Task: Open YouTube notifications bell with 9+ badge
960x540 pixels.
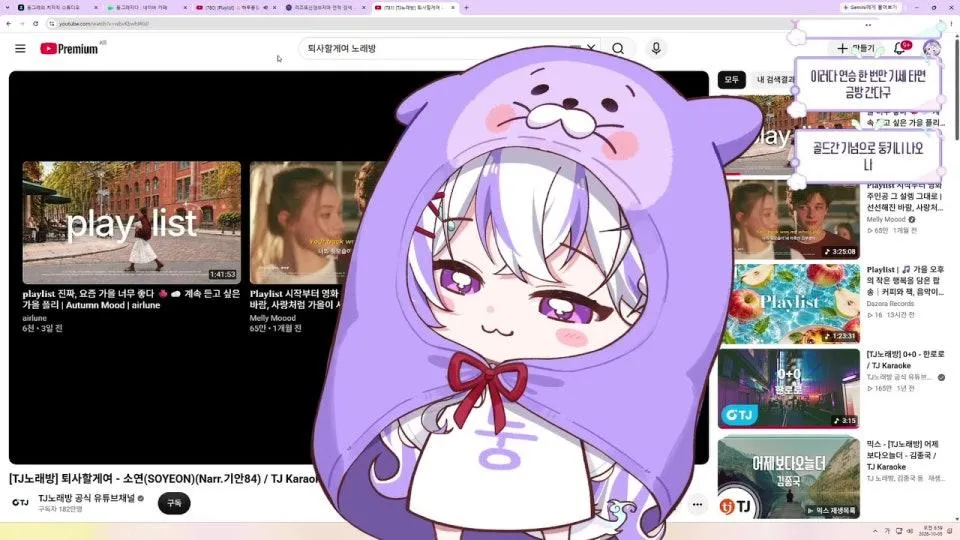Action: [900, 48]
